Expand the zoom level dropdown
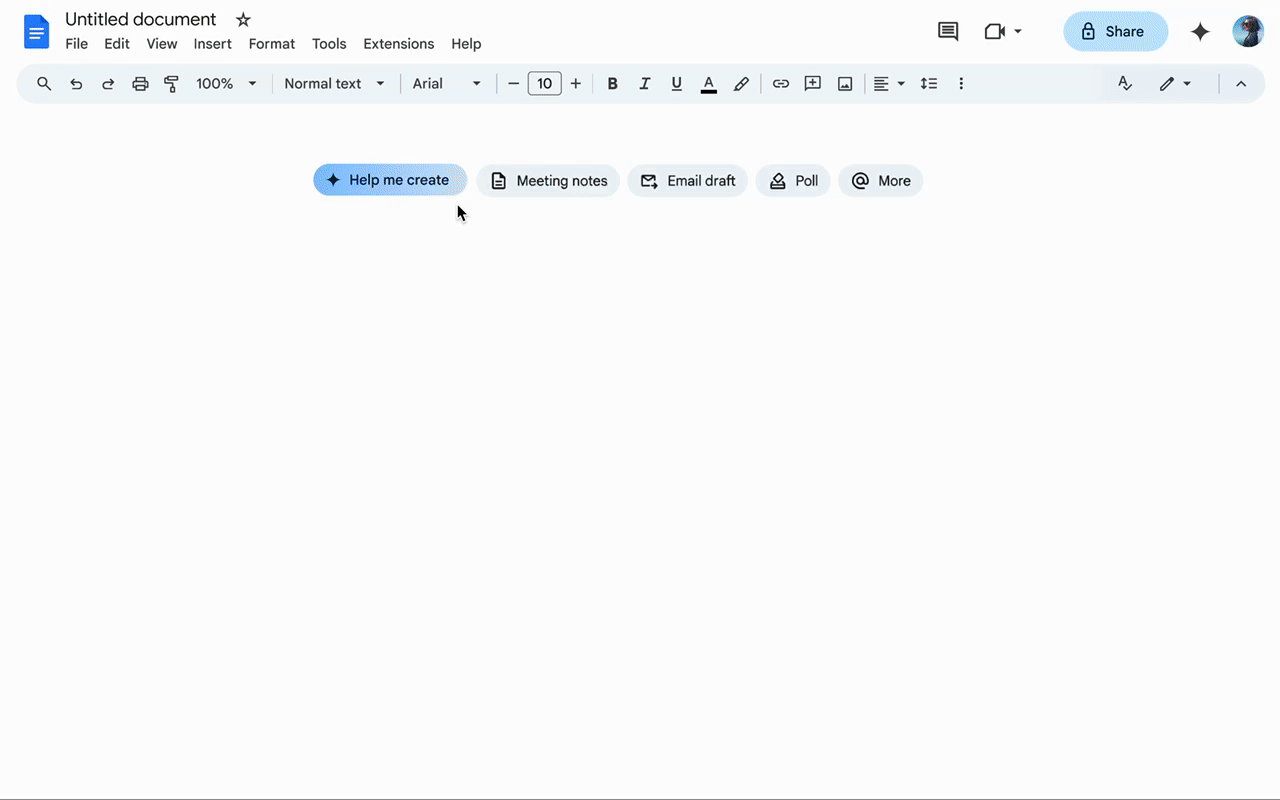Image resolution: width=1280 pixels, height=800 pixels. (252, 84)
